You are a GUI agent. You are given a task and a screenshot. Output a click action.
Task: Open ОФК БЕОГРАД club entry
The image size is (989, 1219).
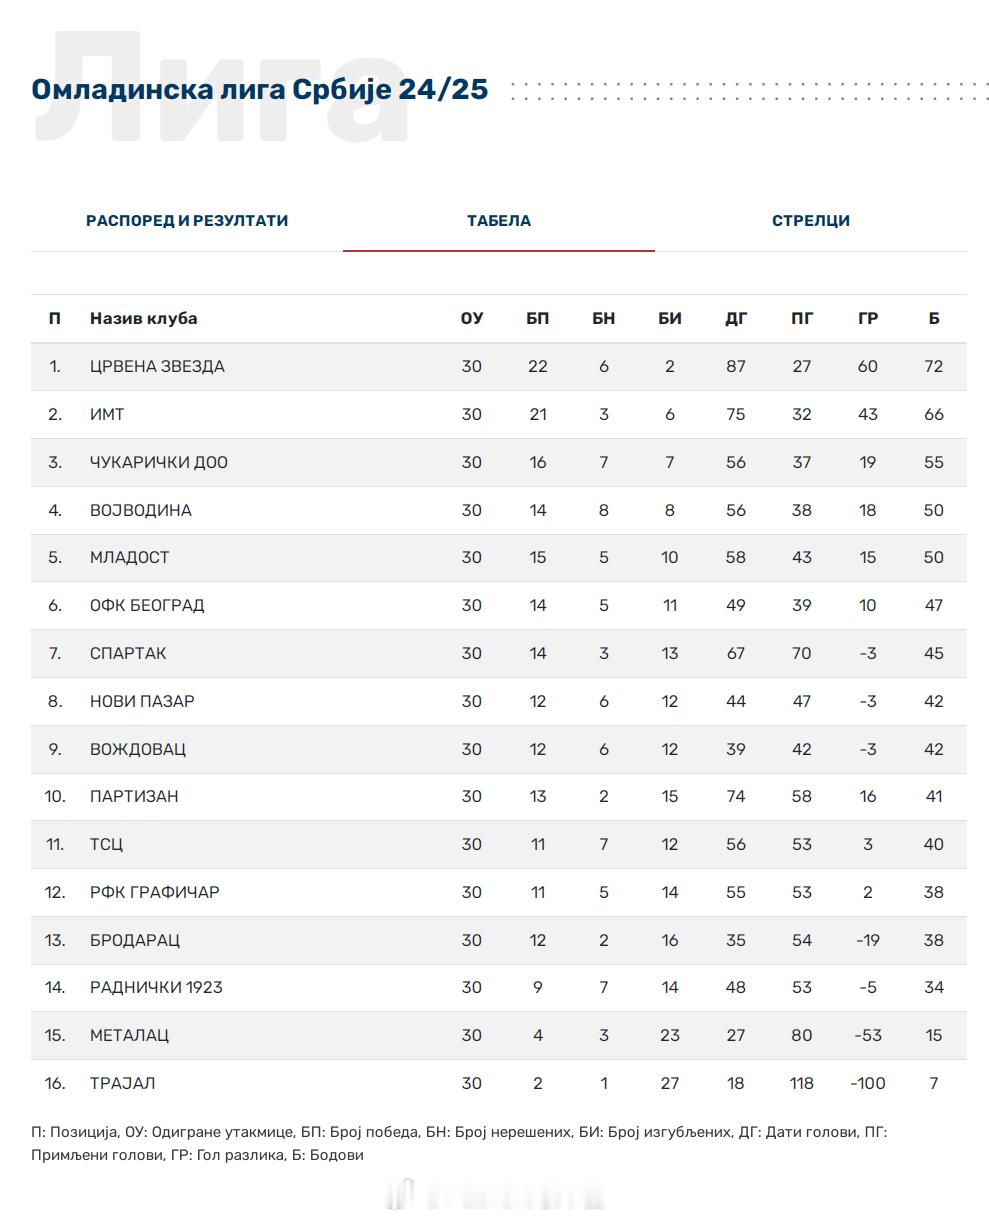[x=147, y=605]
